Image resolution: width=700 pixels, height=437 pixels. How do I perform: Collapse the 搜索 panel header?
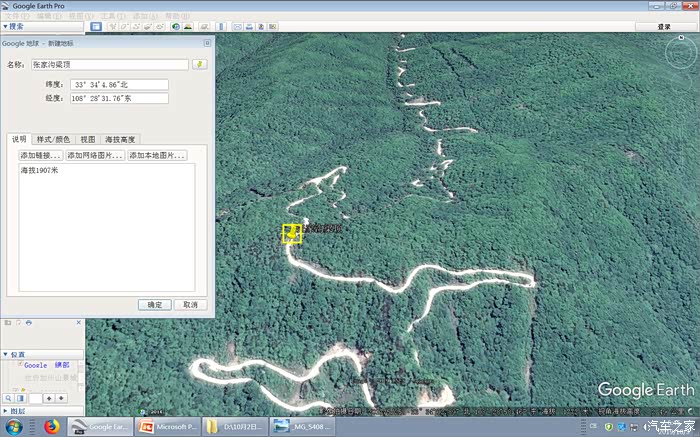click(5, 26)
